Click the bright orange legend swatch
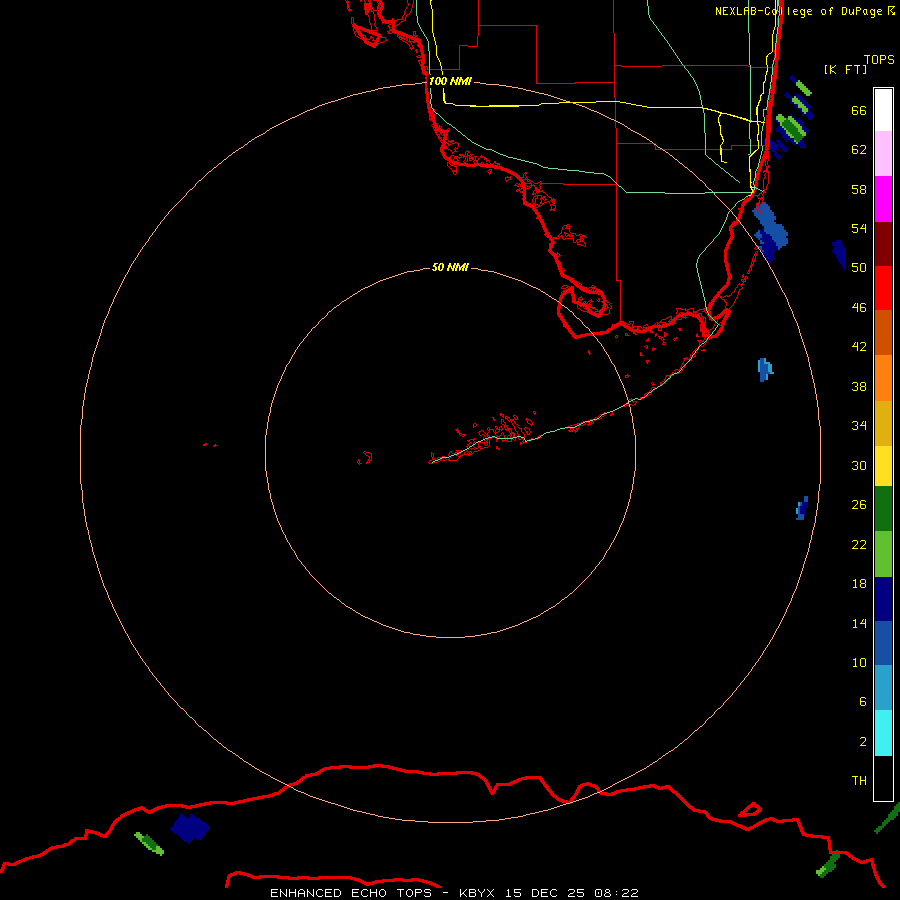This screenshot has height=900, width=900. pyautogui.click(x=883, y=378)
